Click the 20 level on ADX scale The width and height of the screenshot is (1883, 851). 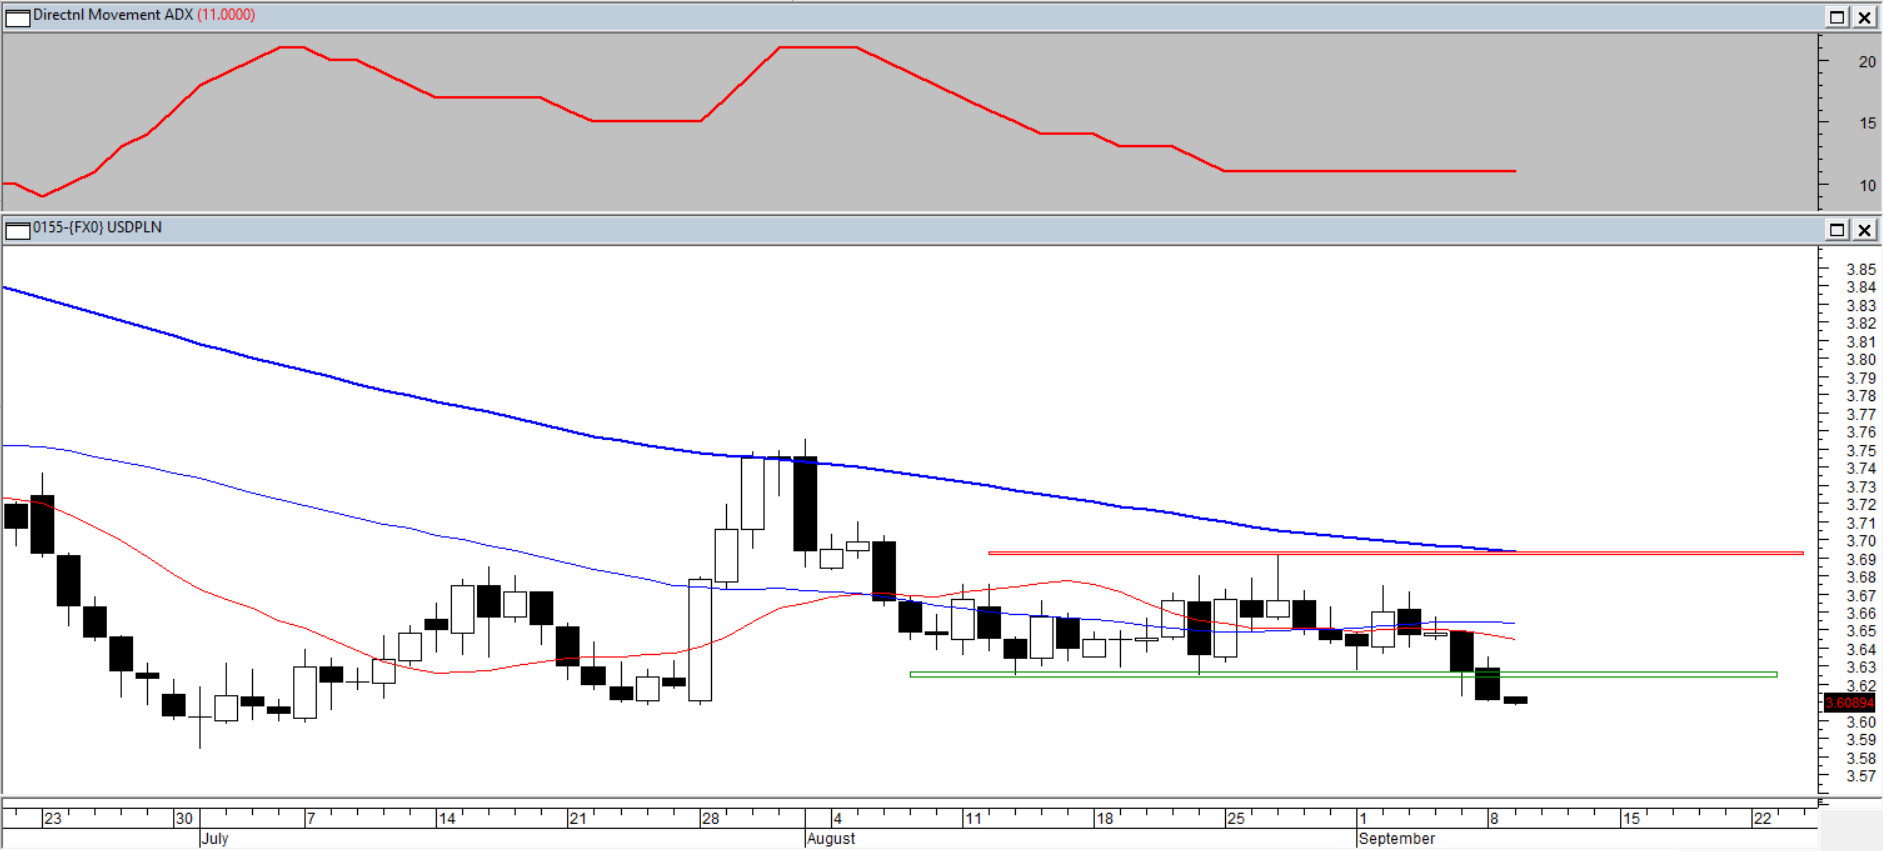tap(1867, 62)
